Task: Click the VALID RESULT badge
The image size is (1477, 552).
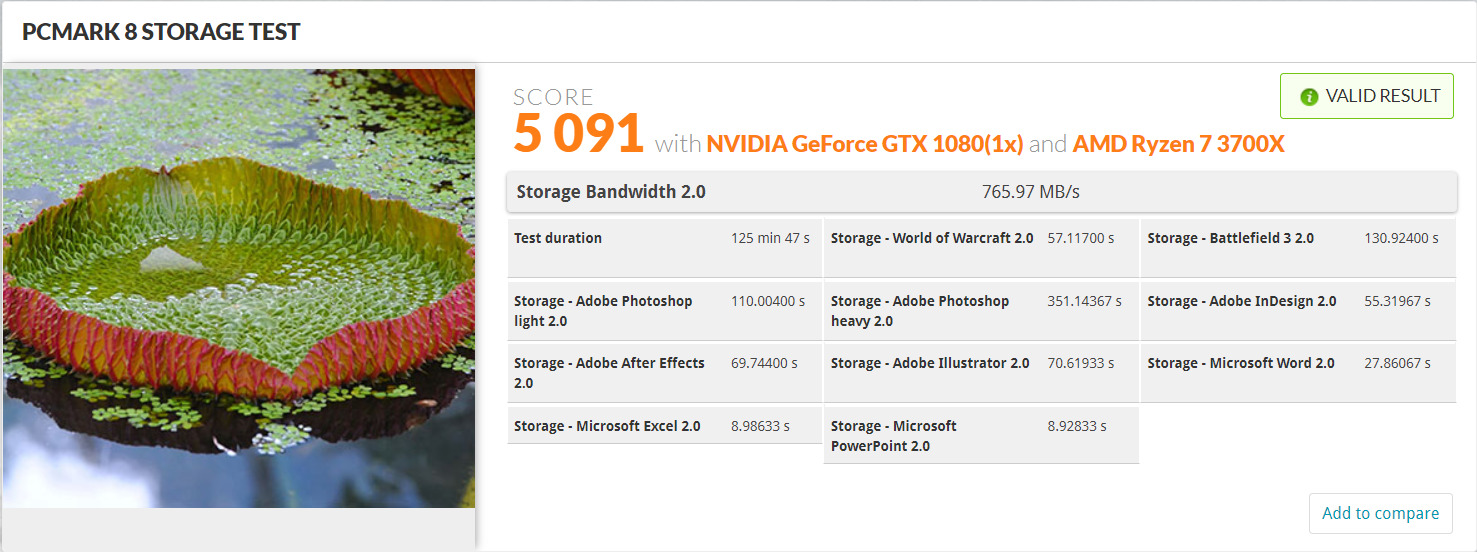Action: coord(1366,97)
